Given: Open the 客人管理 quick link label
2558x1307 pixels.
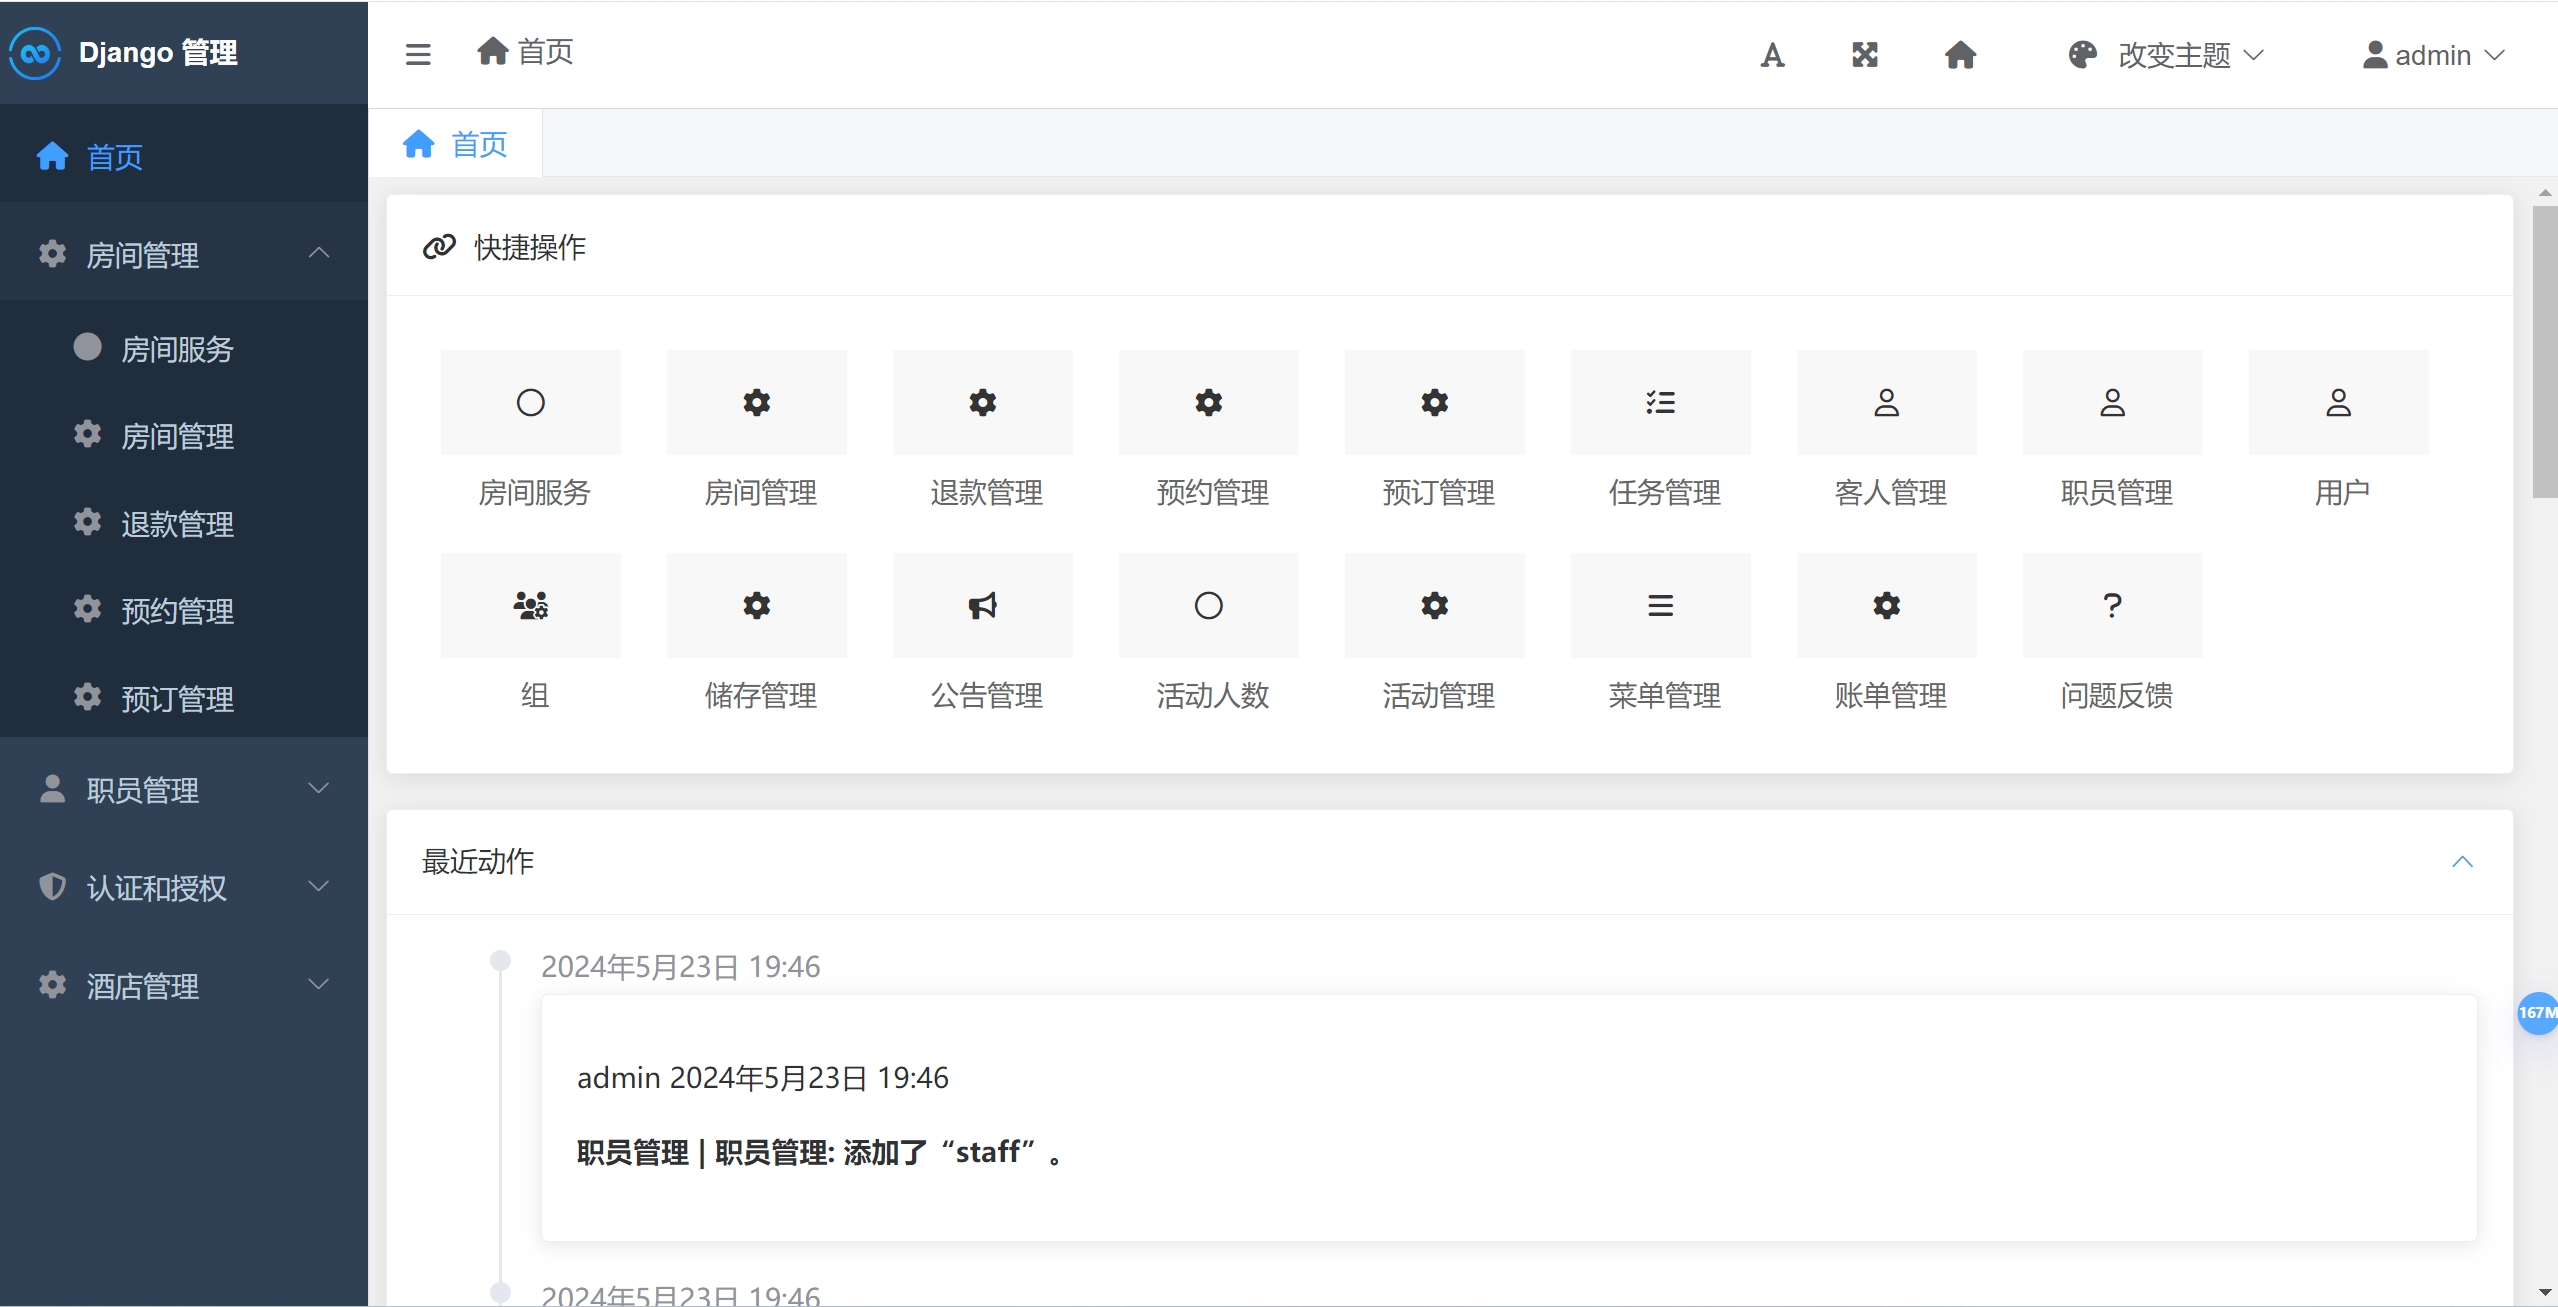Looking at the screenshot, I should [x=1891, y=492].
